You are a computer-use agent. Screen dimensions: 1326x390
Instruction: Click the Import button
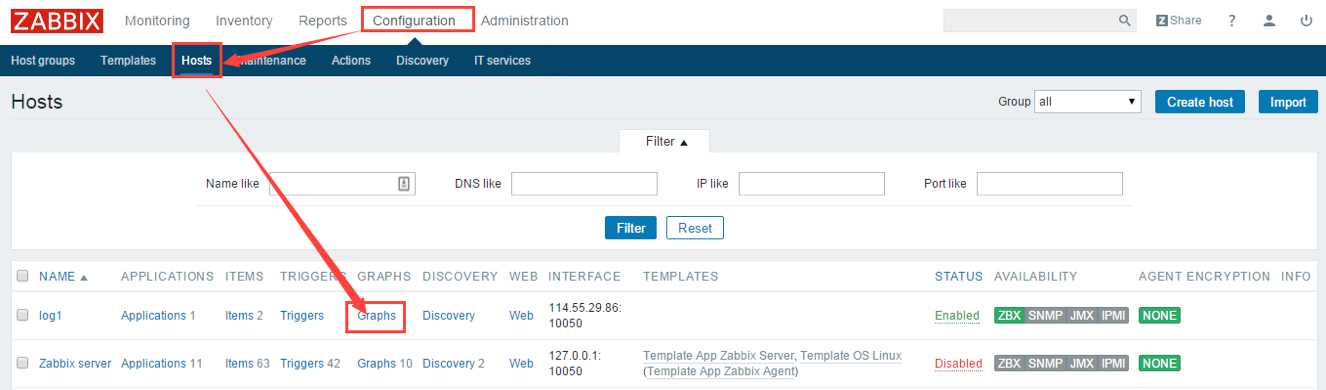tap(1288, 101)
